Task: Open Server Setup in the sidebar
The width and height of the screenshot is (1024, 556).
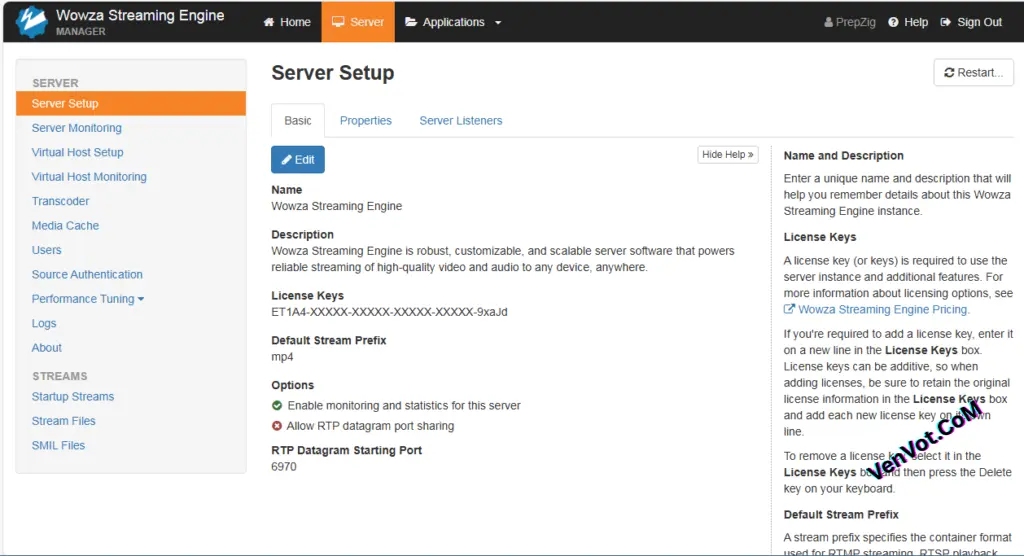Action: 131,103
